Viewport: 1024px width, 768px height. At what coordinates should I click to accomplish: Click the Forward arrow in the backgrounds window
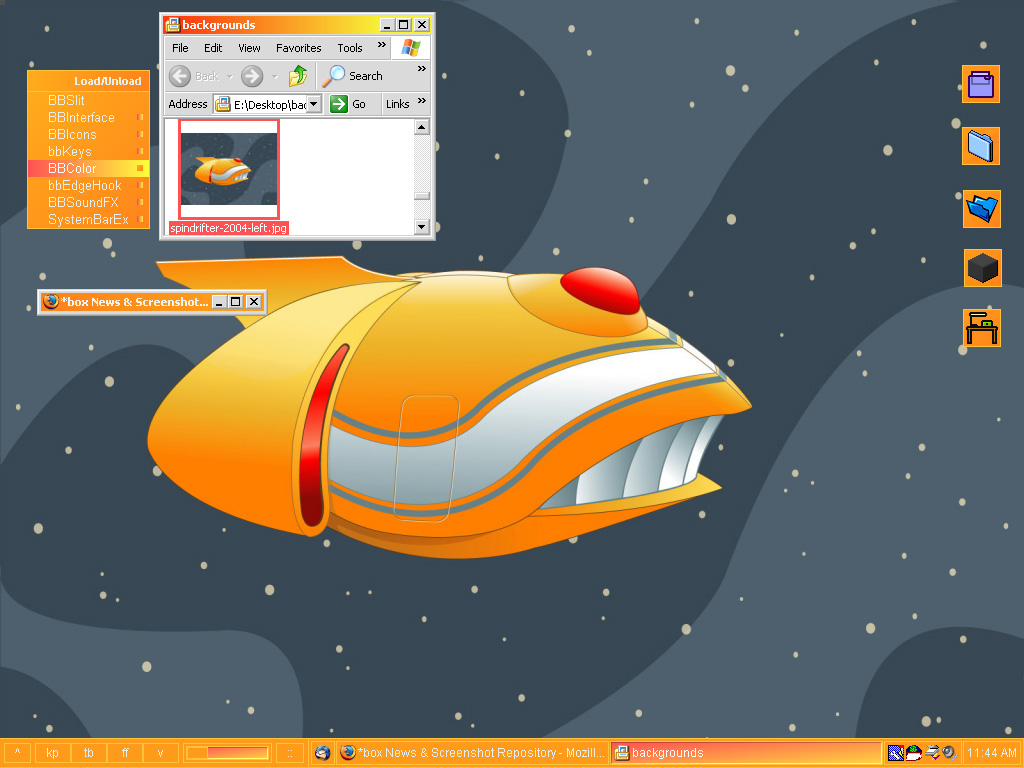251,76
